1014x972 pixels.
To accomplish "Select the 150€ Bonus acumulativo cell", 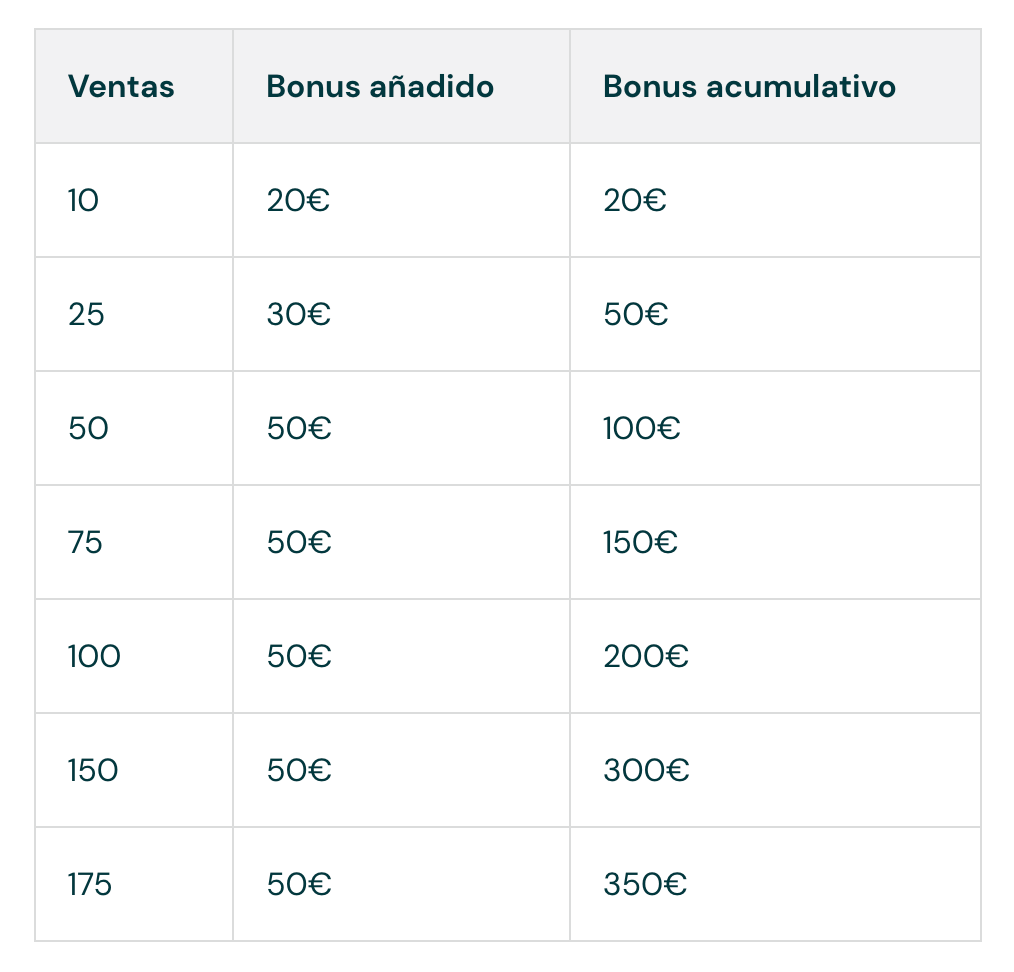I will (x=641, y=543).
